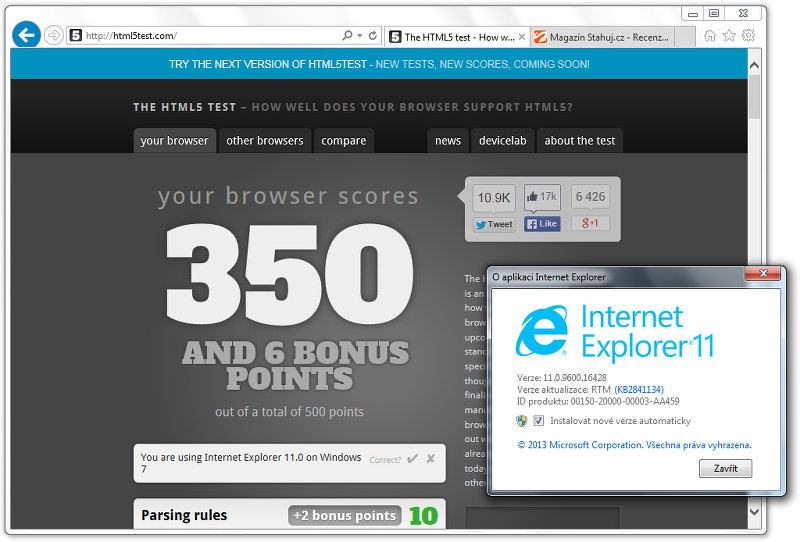
Task: Click the Try the next version banner
Action: 379,64
